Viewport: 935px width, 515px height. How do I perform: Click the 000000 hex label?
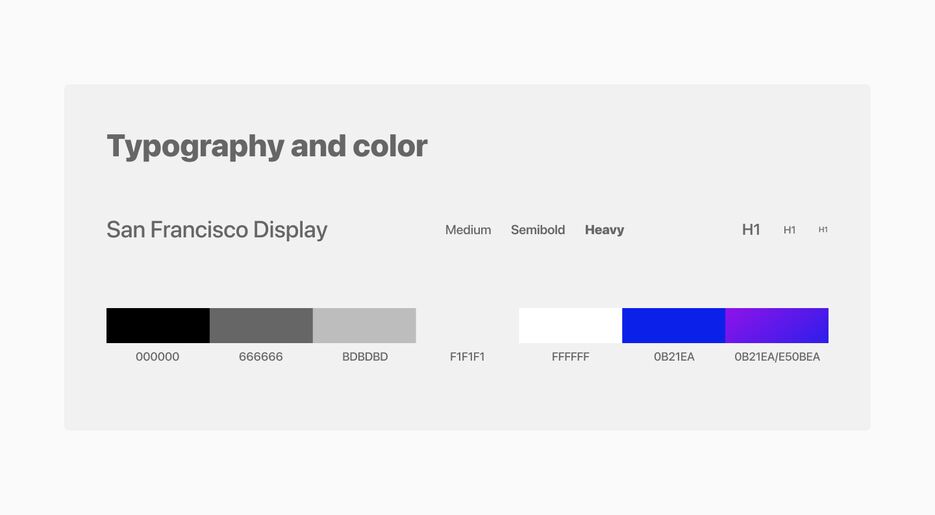tap(157, 356)
